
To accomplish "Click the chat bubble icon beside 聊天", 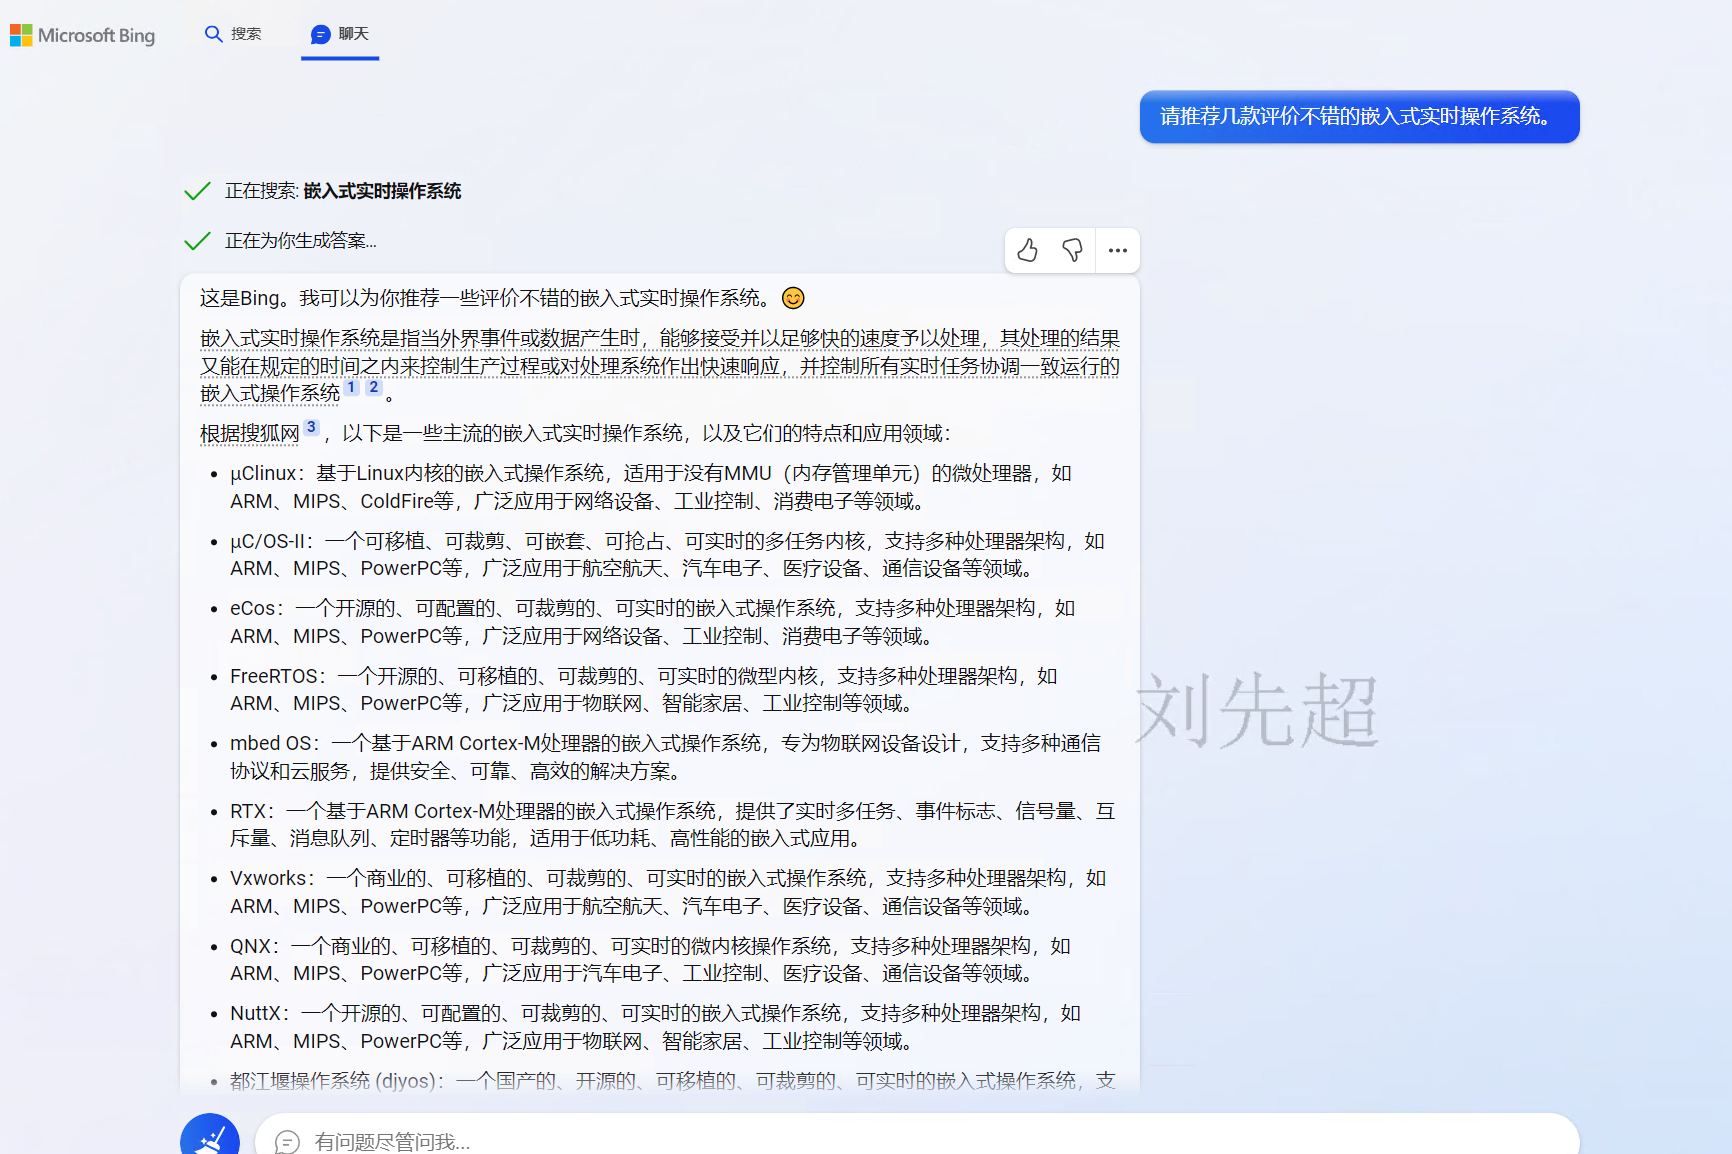I will 320,35.
